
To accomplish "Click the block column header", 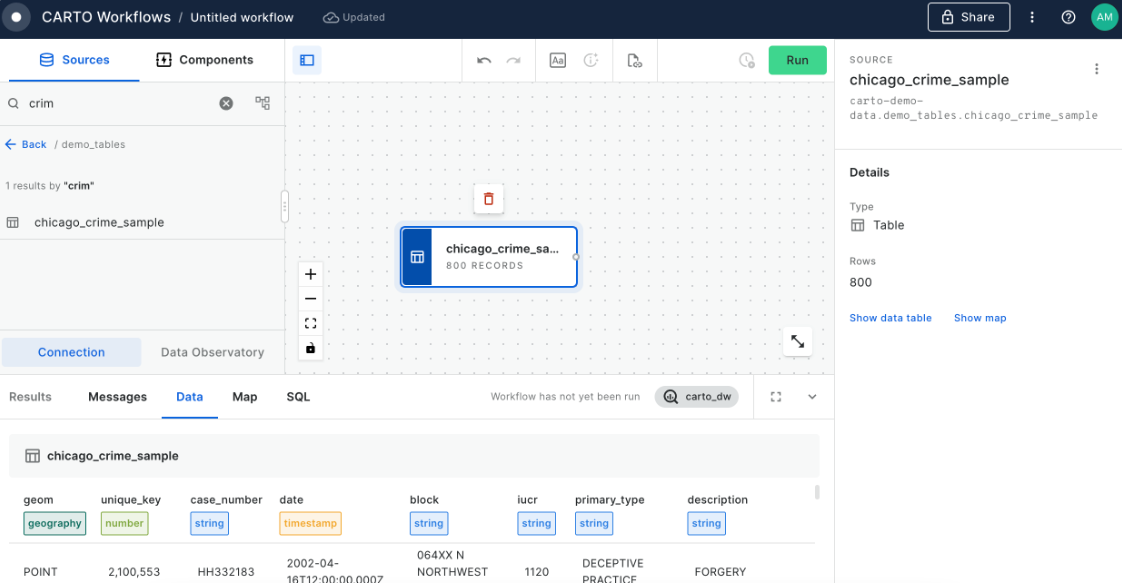I will tap(424, 499).
